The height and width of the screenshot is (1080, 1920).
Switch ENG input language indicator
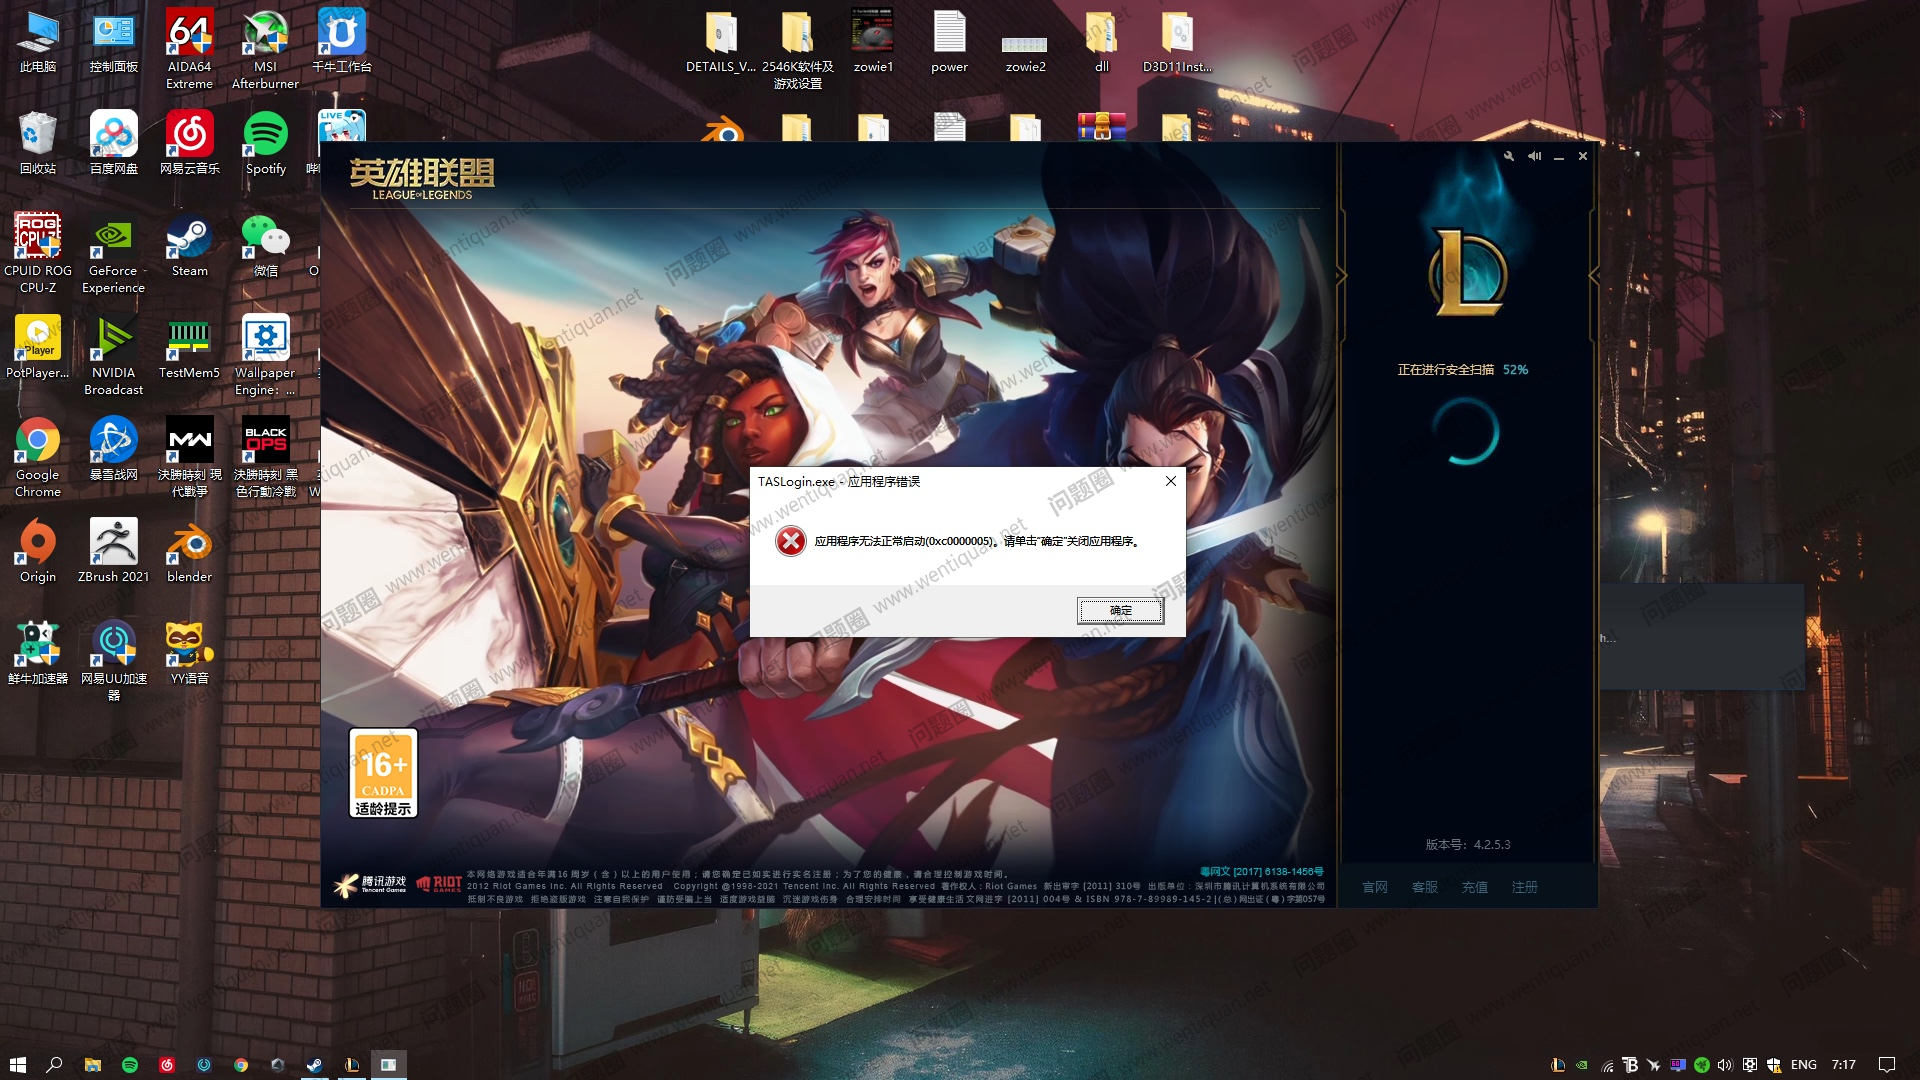1803,1065
